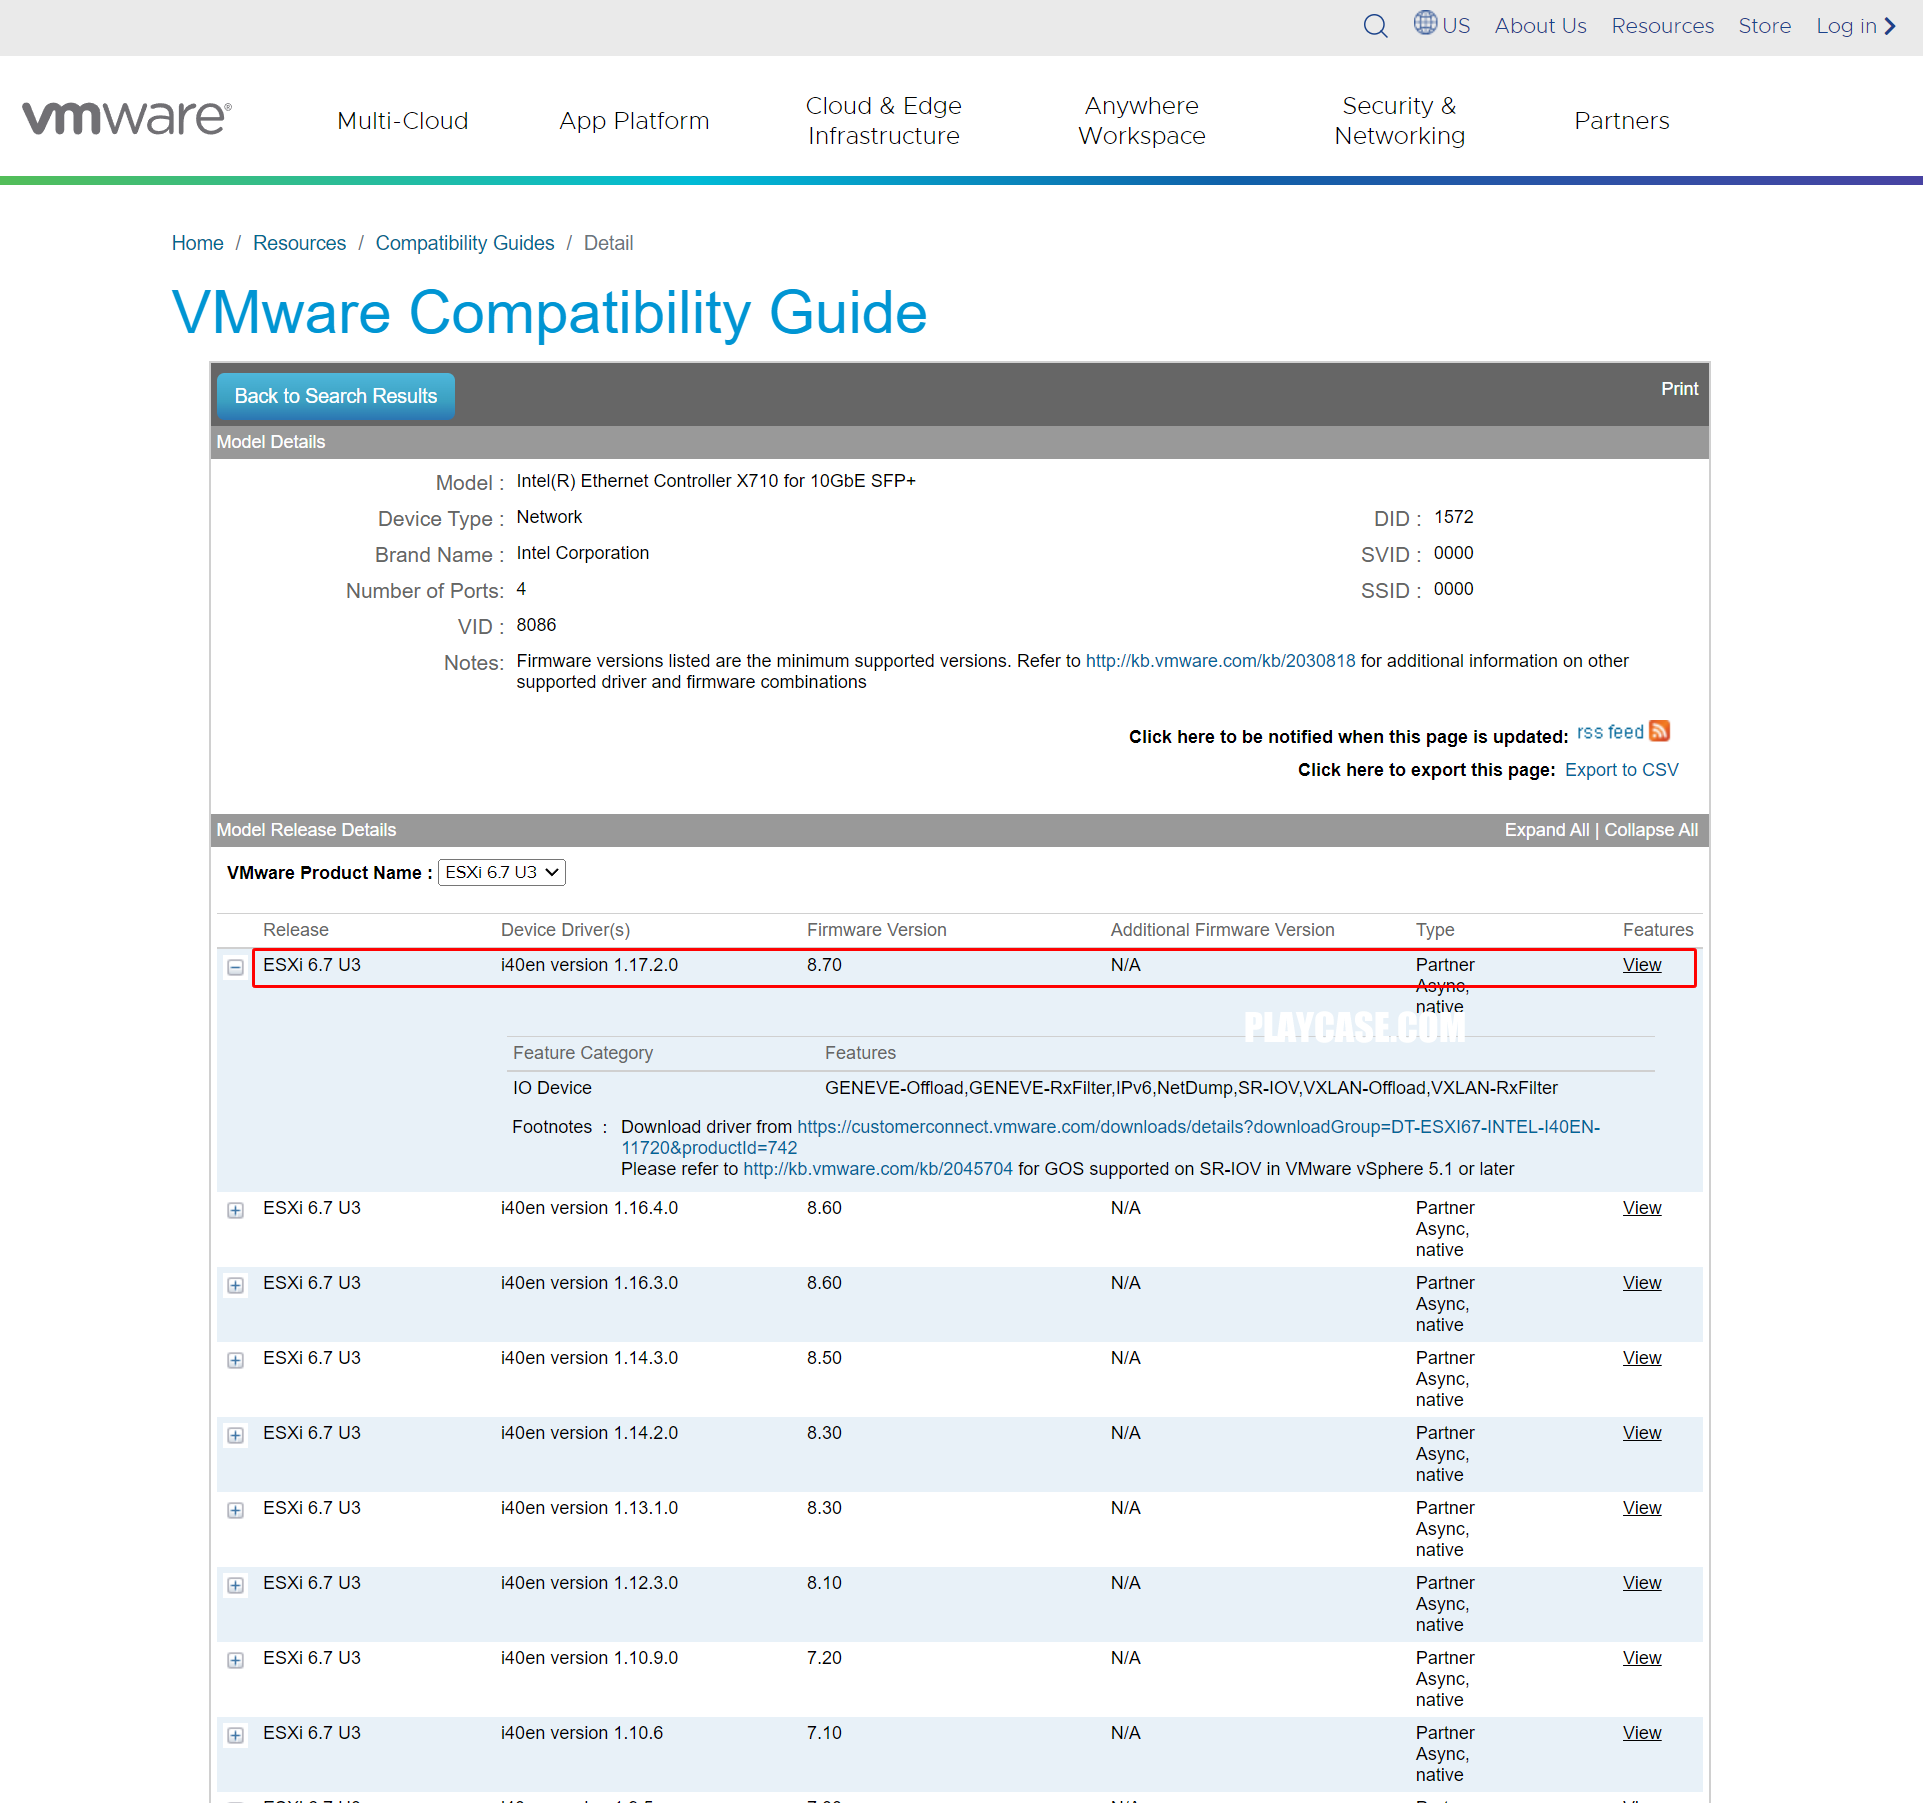Expand the i40en version 1.14.3.0 row
1923x1803 pixels.
pyautogui.click(x=235, y=1360)
